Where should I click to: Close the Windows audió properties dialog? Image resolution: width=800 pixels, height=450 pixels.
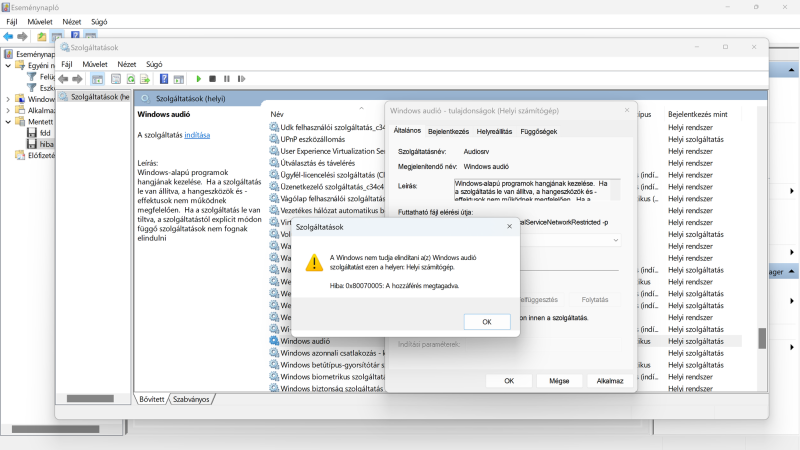(x=627, y=110)
